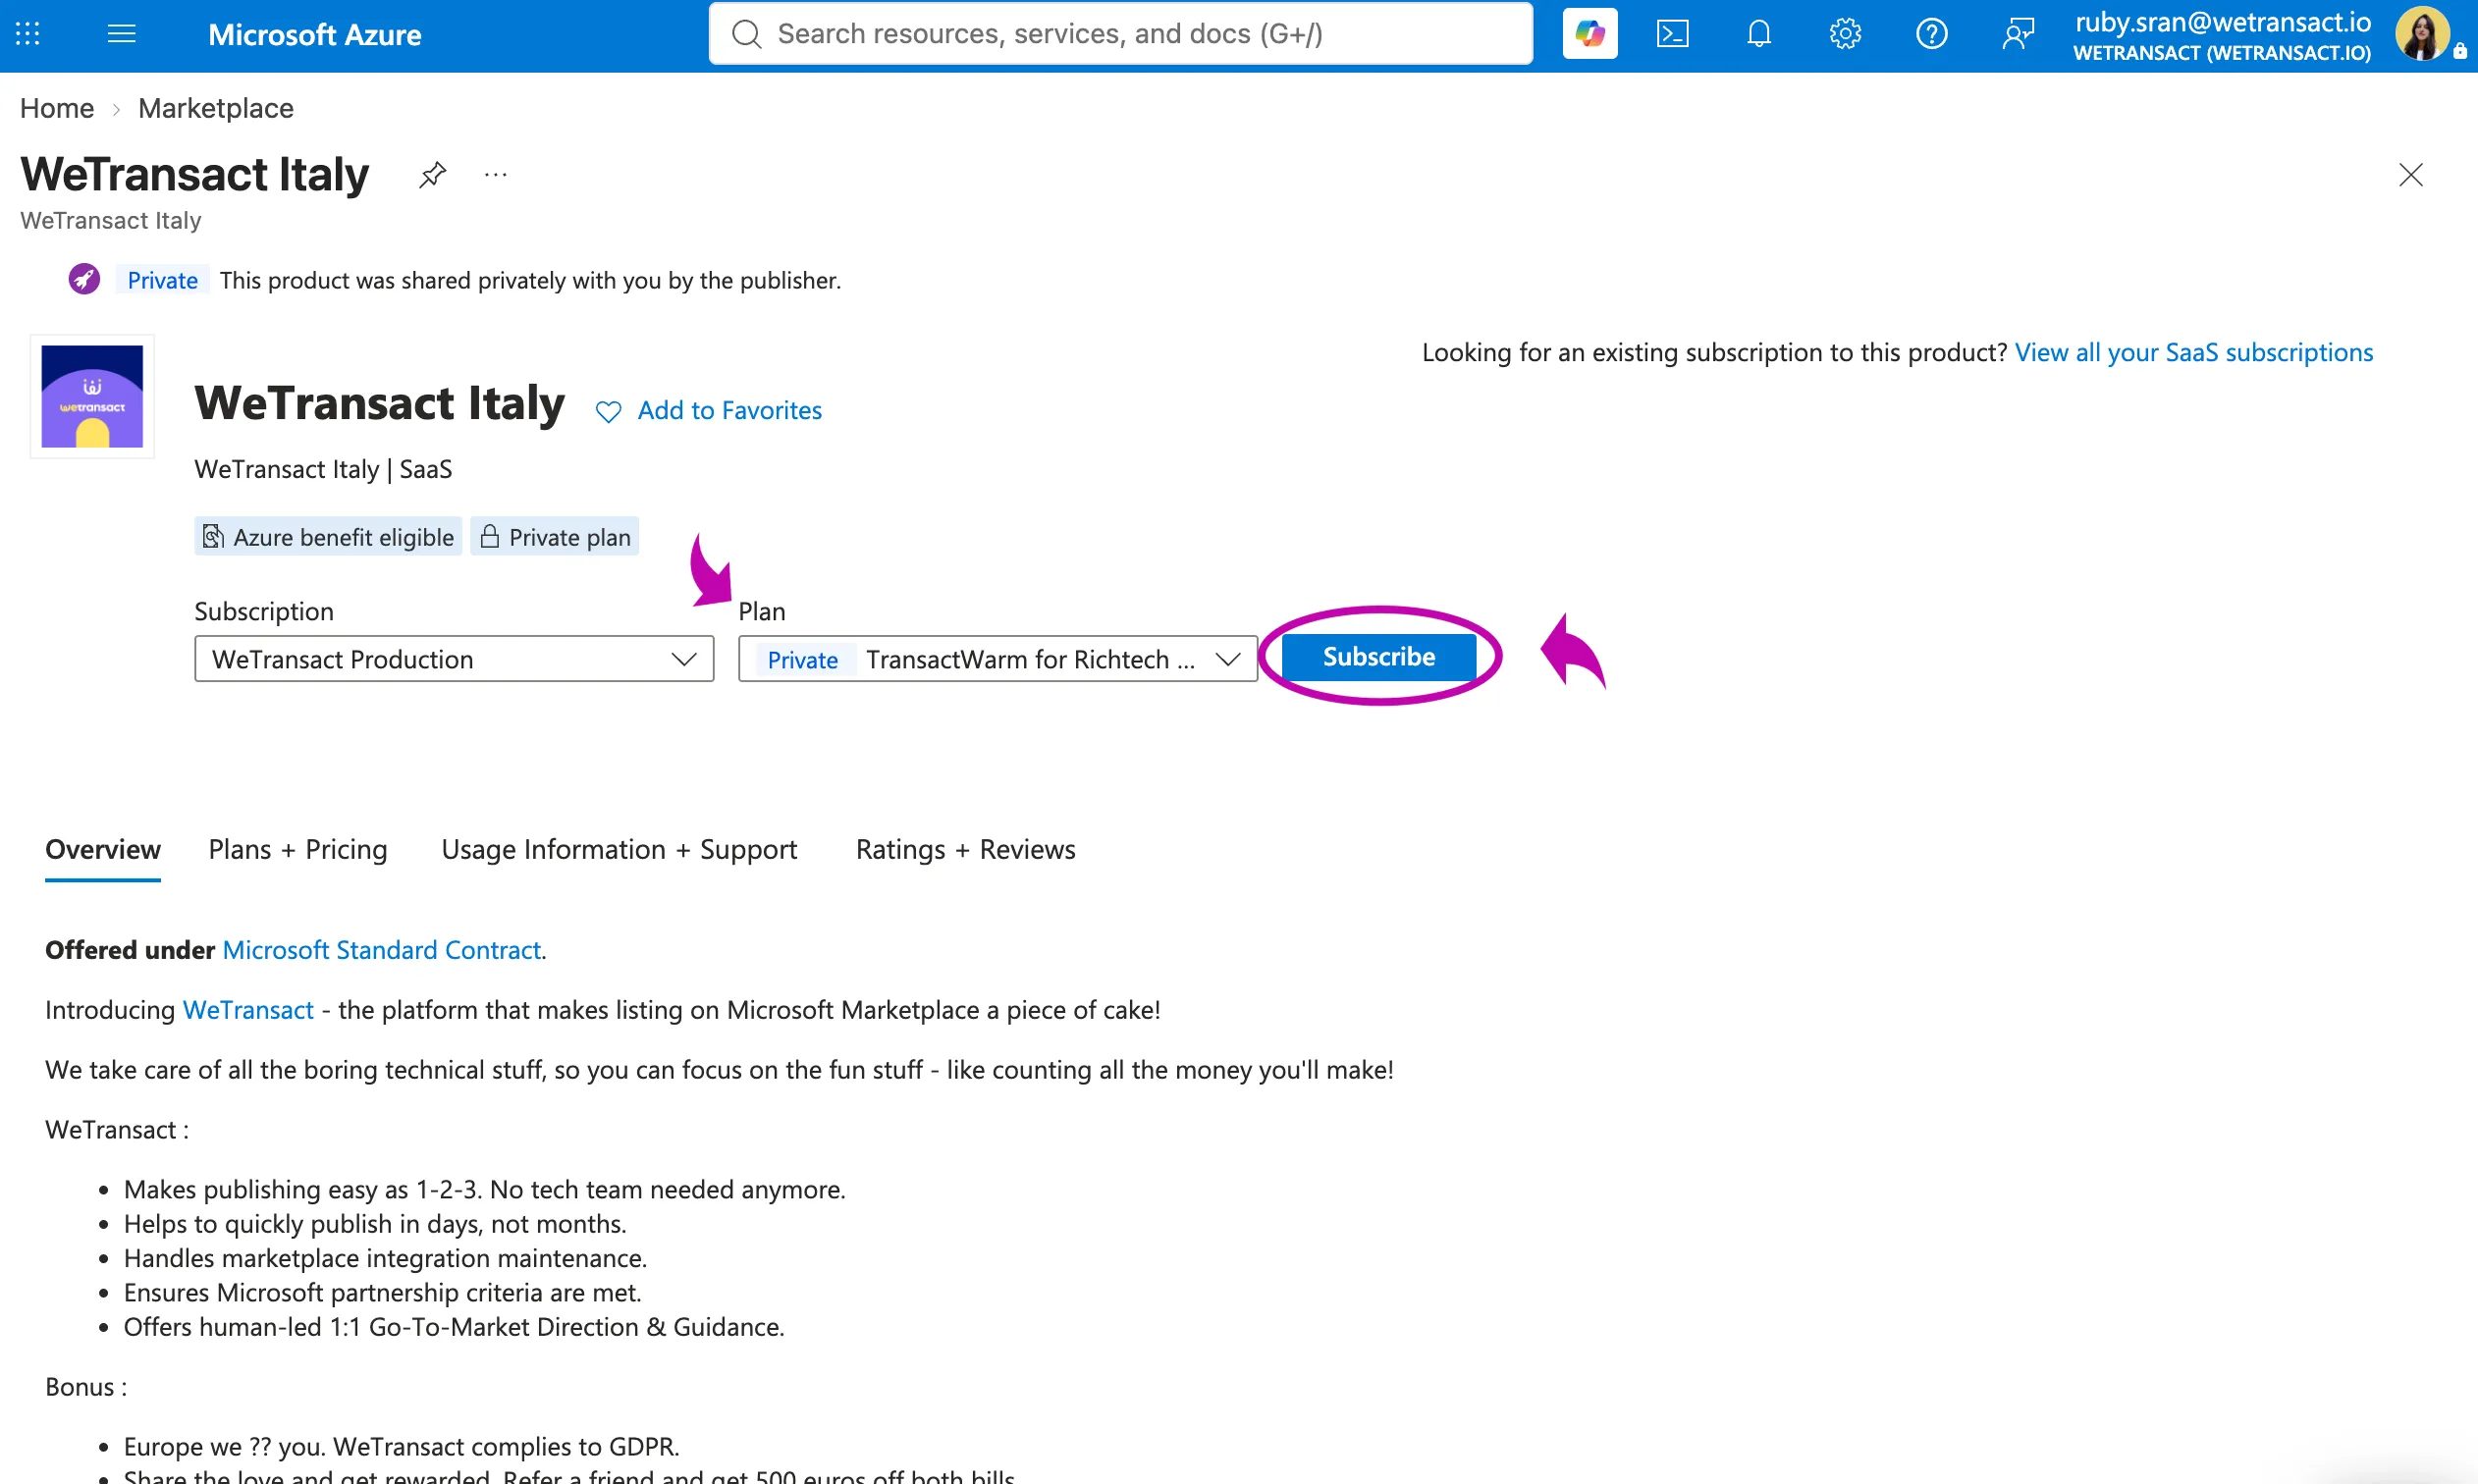This screenshot has height=1484, width=2478.
Task: Focus the Azure search resources field
Action: [1120, 34]
